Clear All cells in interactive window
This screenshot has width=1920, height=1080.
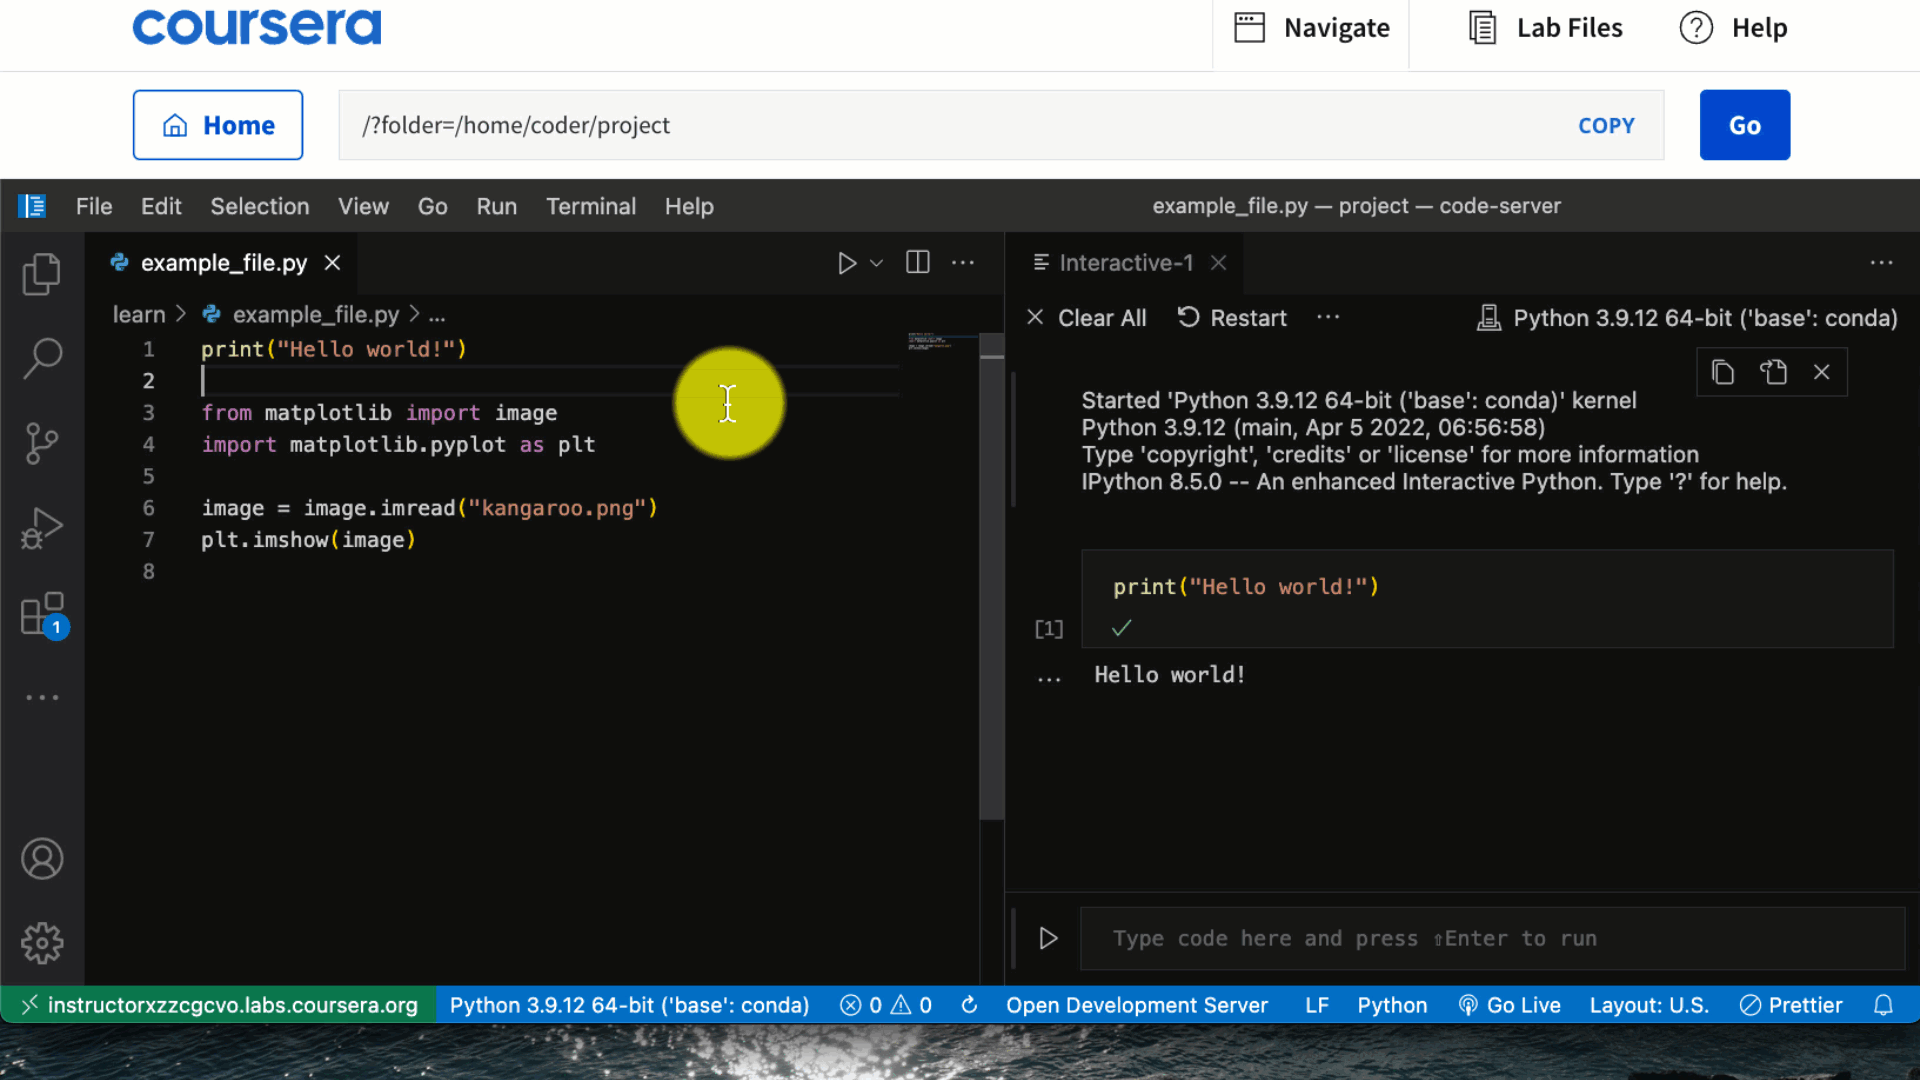pos(1087,318)
